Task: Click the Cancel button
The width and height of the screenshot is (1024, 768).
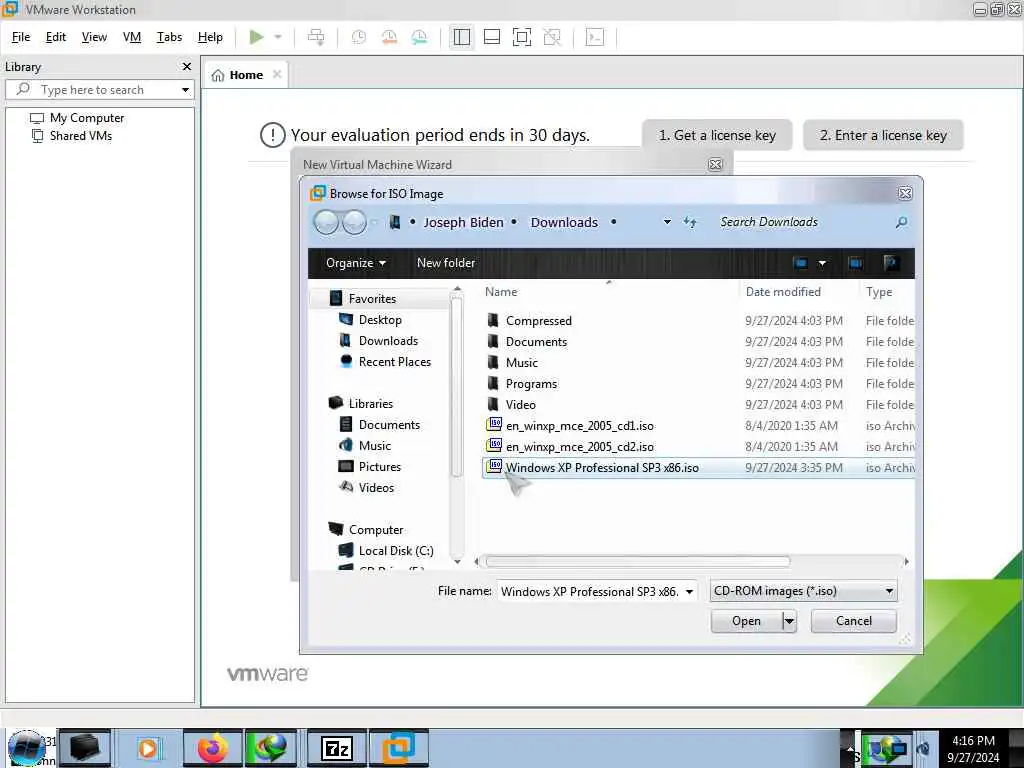Action: (x=854, y=621)
